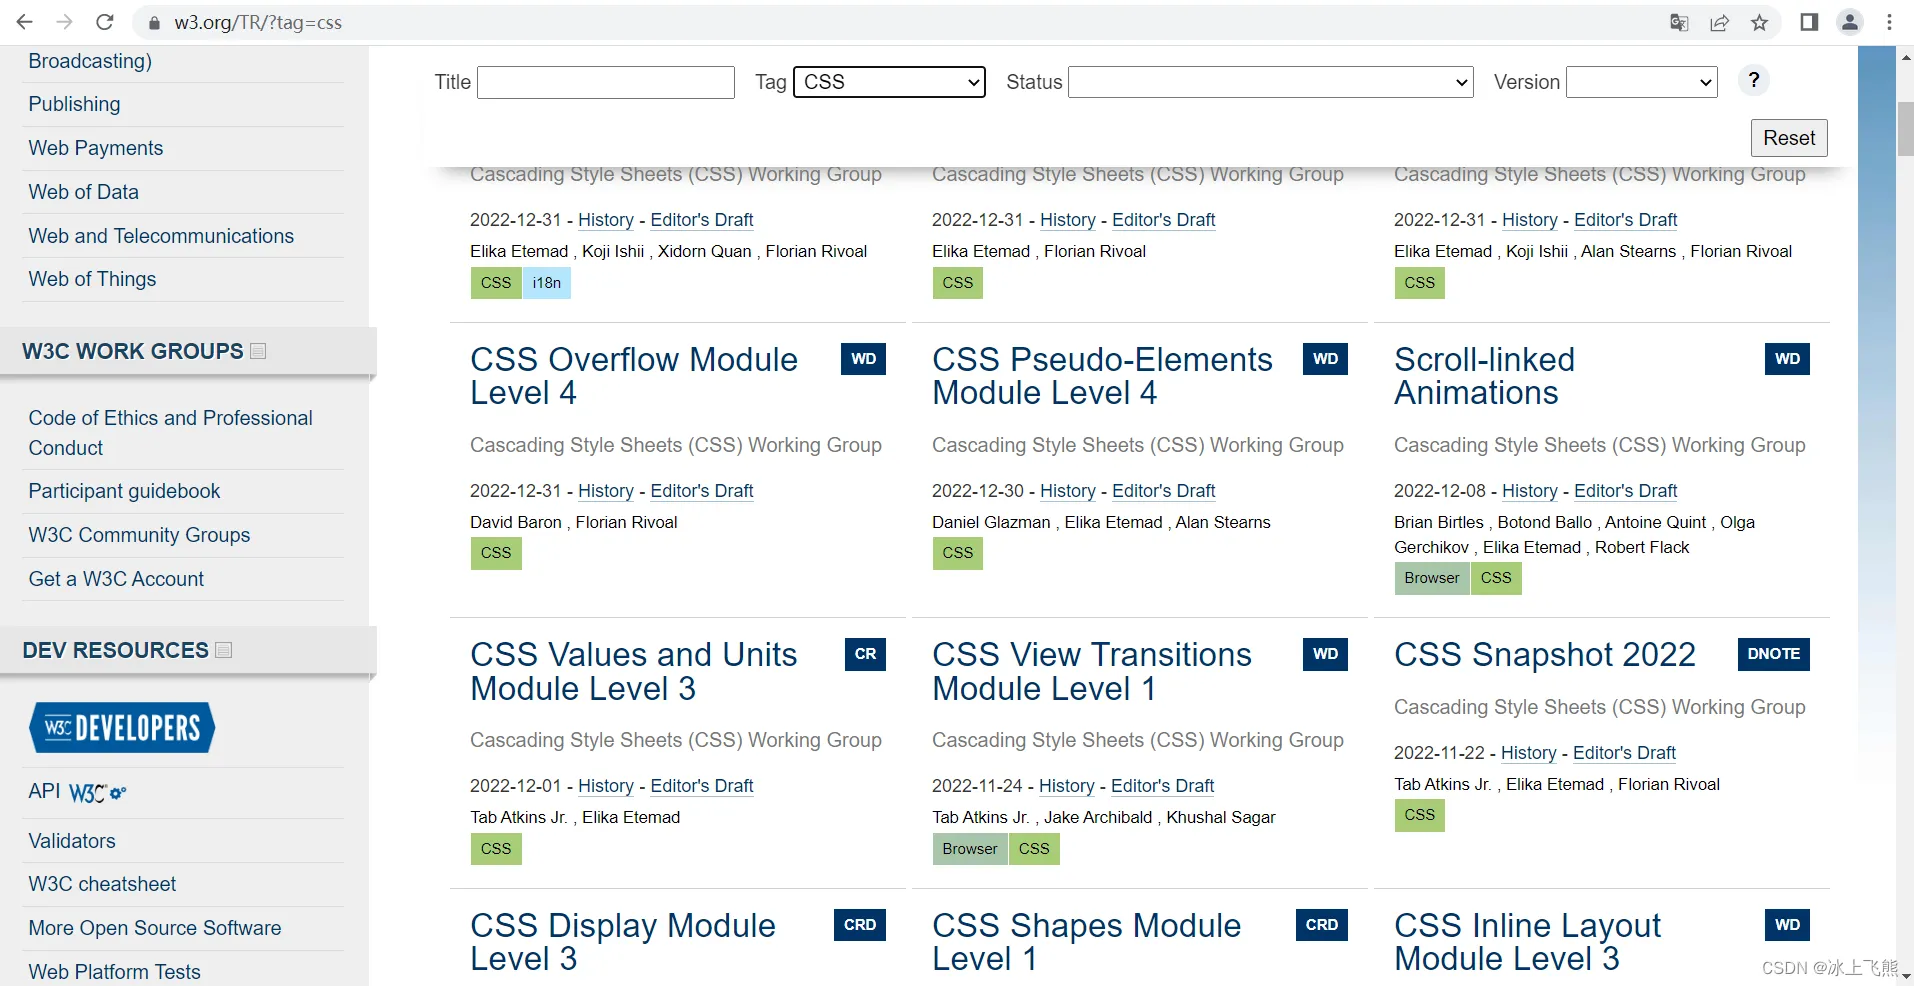This screenshot has width=1914, height=986.
Task: Bookmark this page with star icon
Action: (x=1759, y=22)
